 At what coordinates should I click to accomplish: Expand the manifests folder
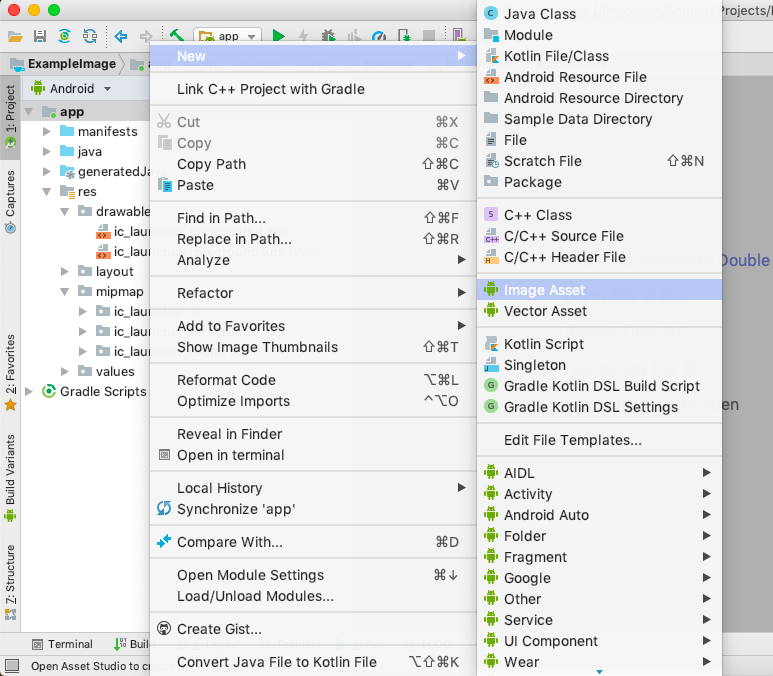coord(47,132)
